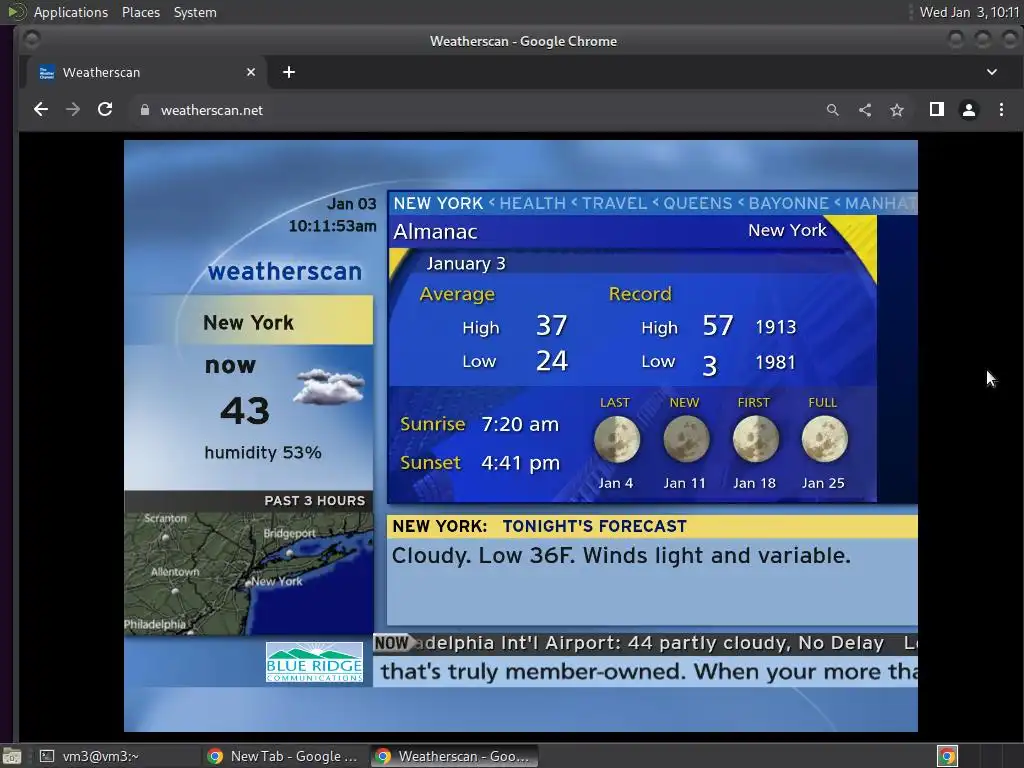Image resolution: width=1024 pixels, height=768 pixels.
Task: Click the 10:11:53am time display
Action: pyautogui.click(x=332, y=226)
